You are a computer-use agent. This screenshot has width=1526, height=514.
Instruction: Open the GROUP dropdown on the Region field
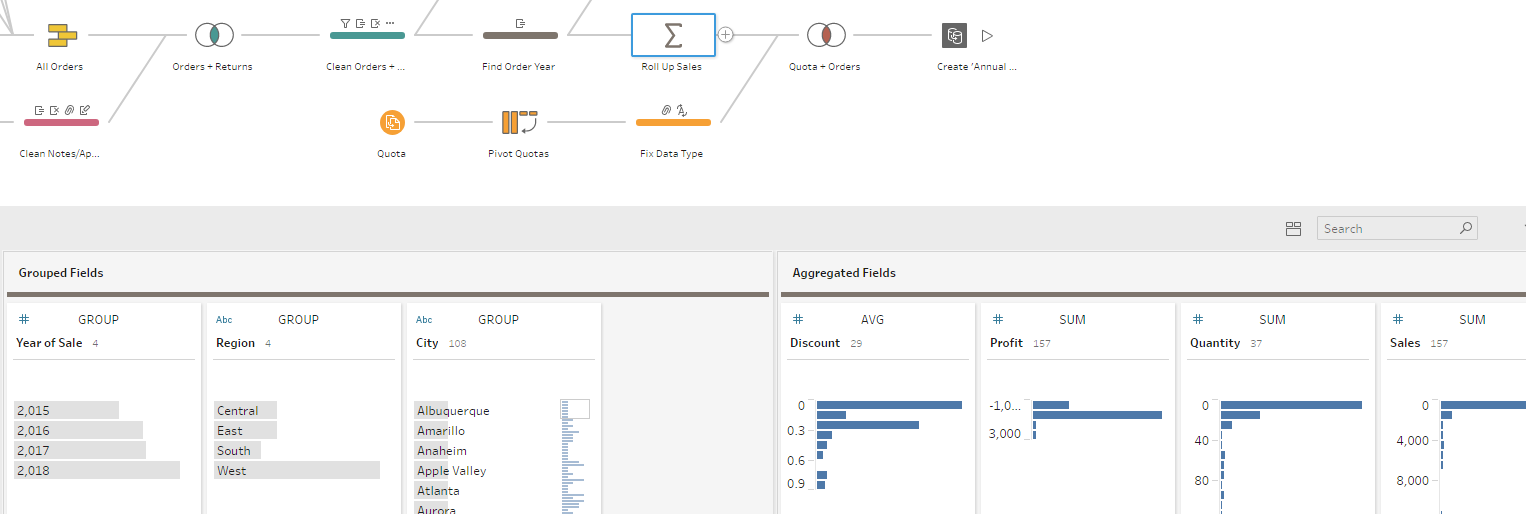tap(298, 320)
